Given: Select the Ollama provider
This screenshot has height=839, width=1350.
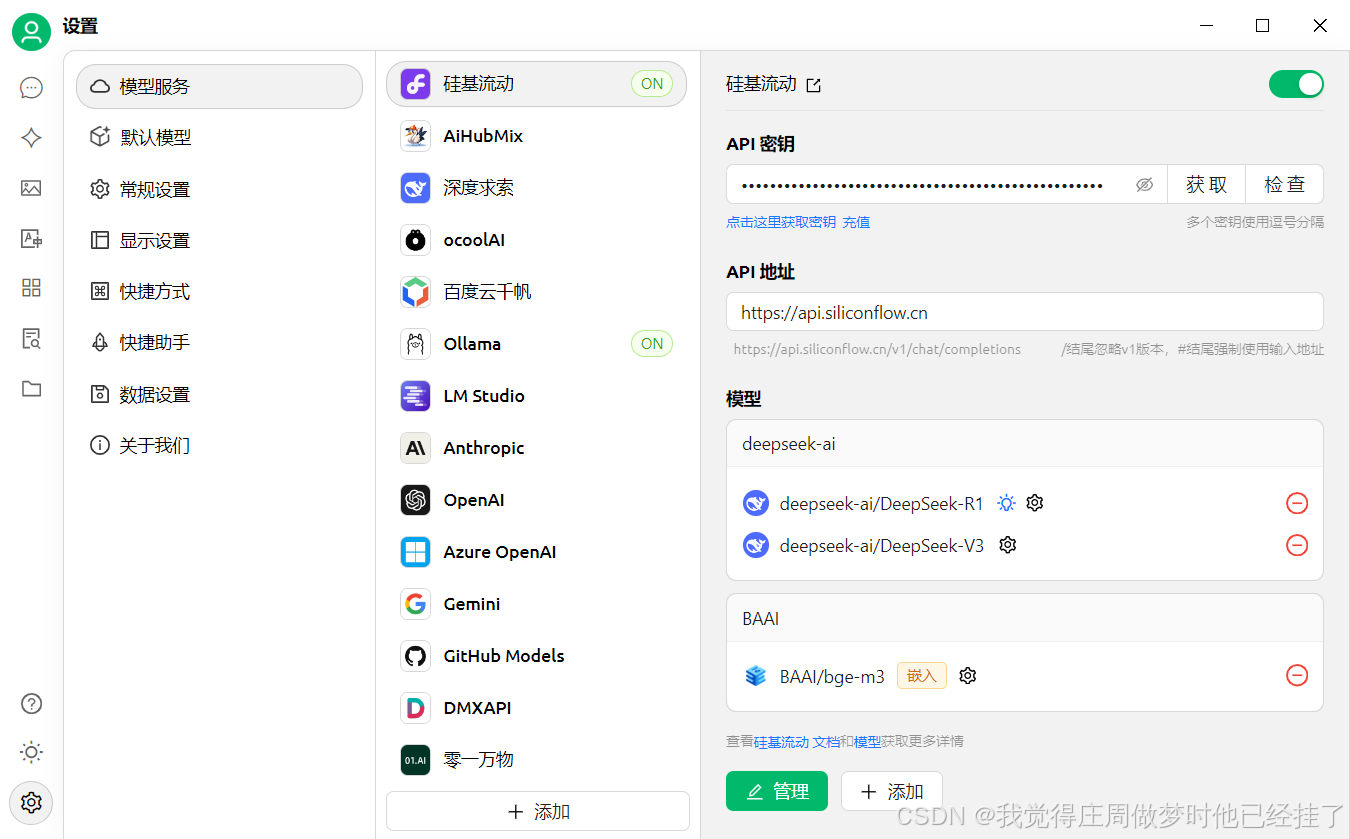Looking at the screenshot, I should 537,344.
